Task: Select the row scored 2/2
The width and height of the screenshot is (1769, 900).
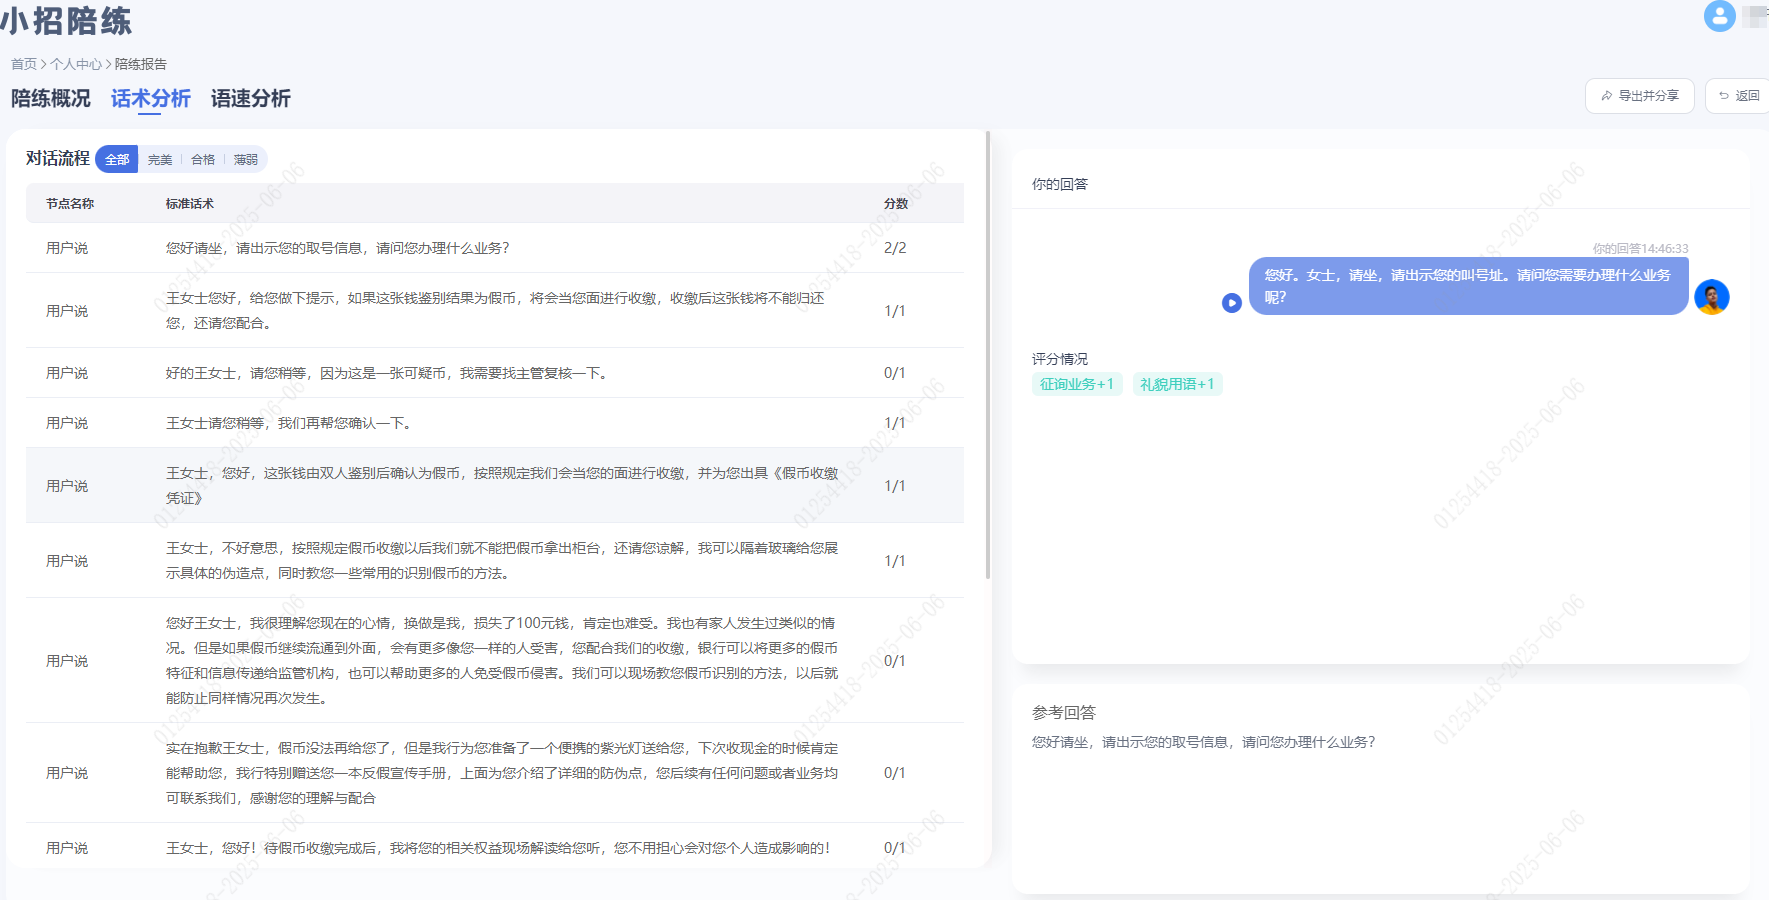Action: coord(495,248)
